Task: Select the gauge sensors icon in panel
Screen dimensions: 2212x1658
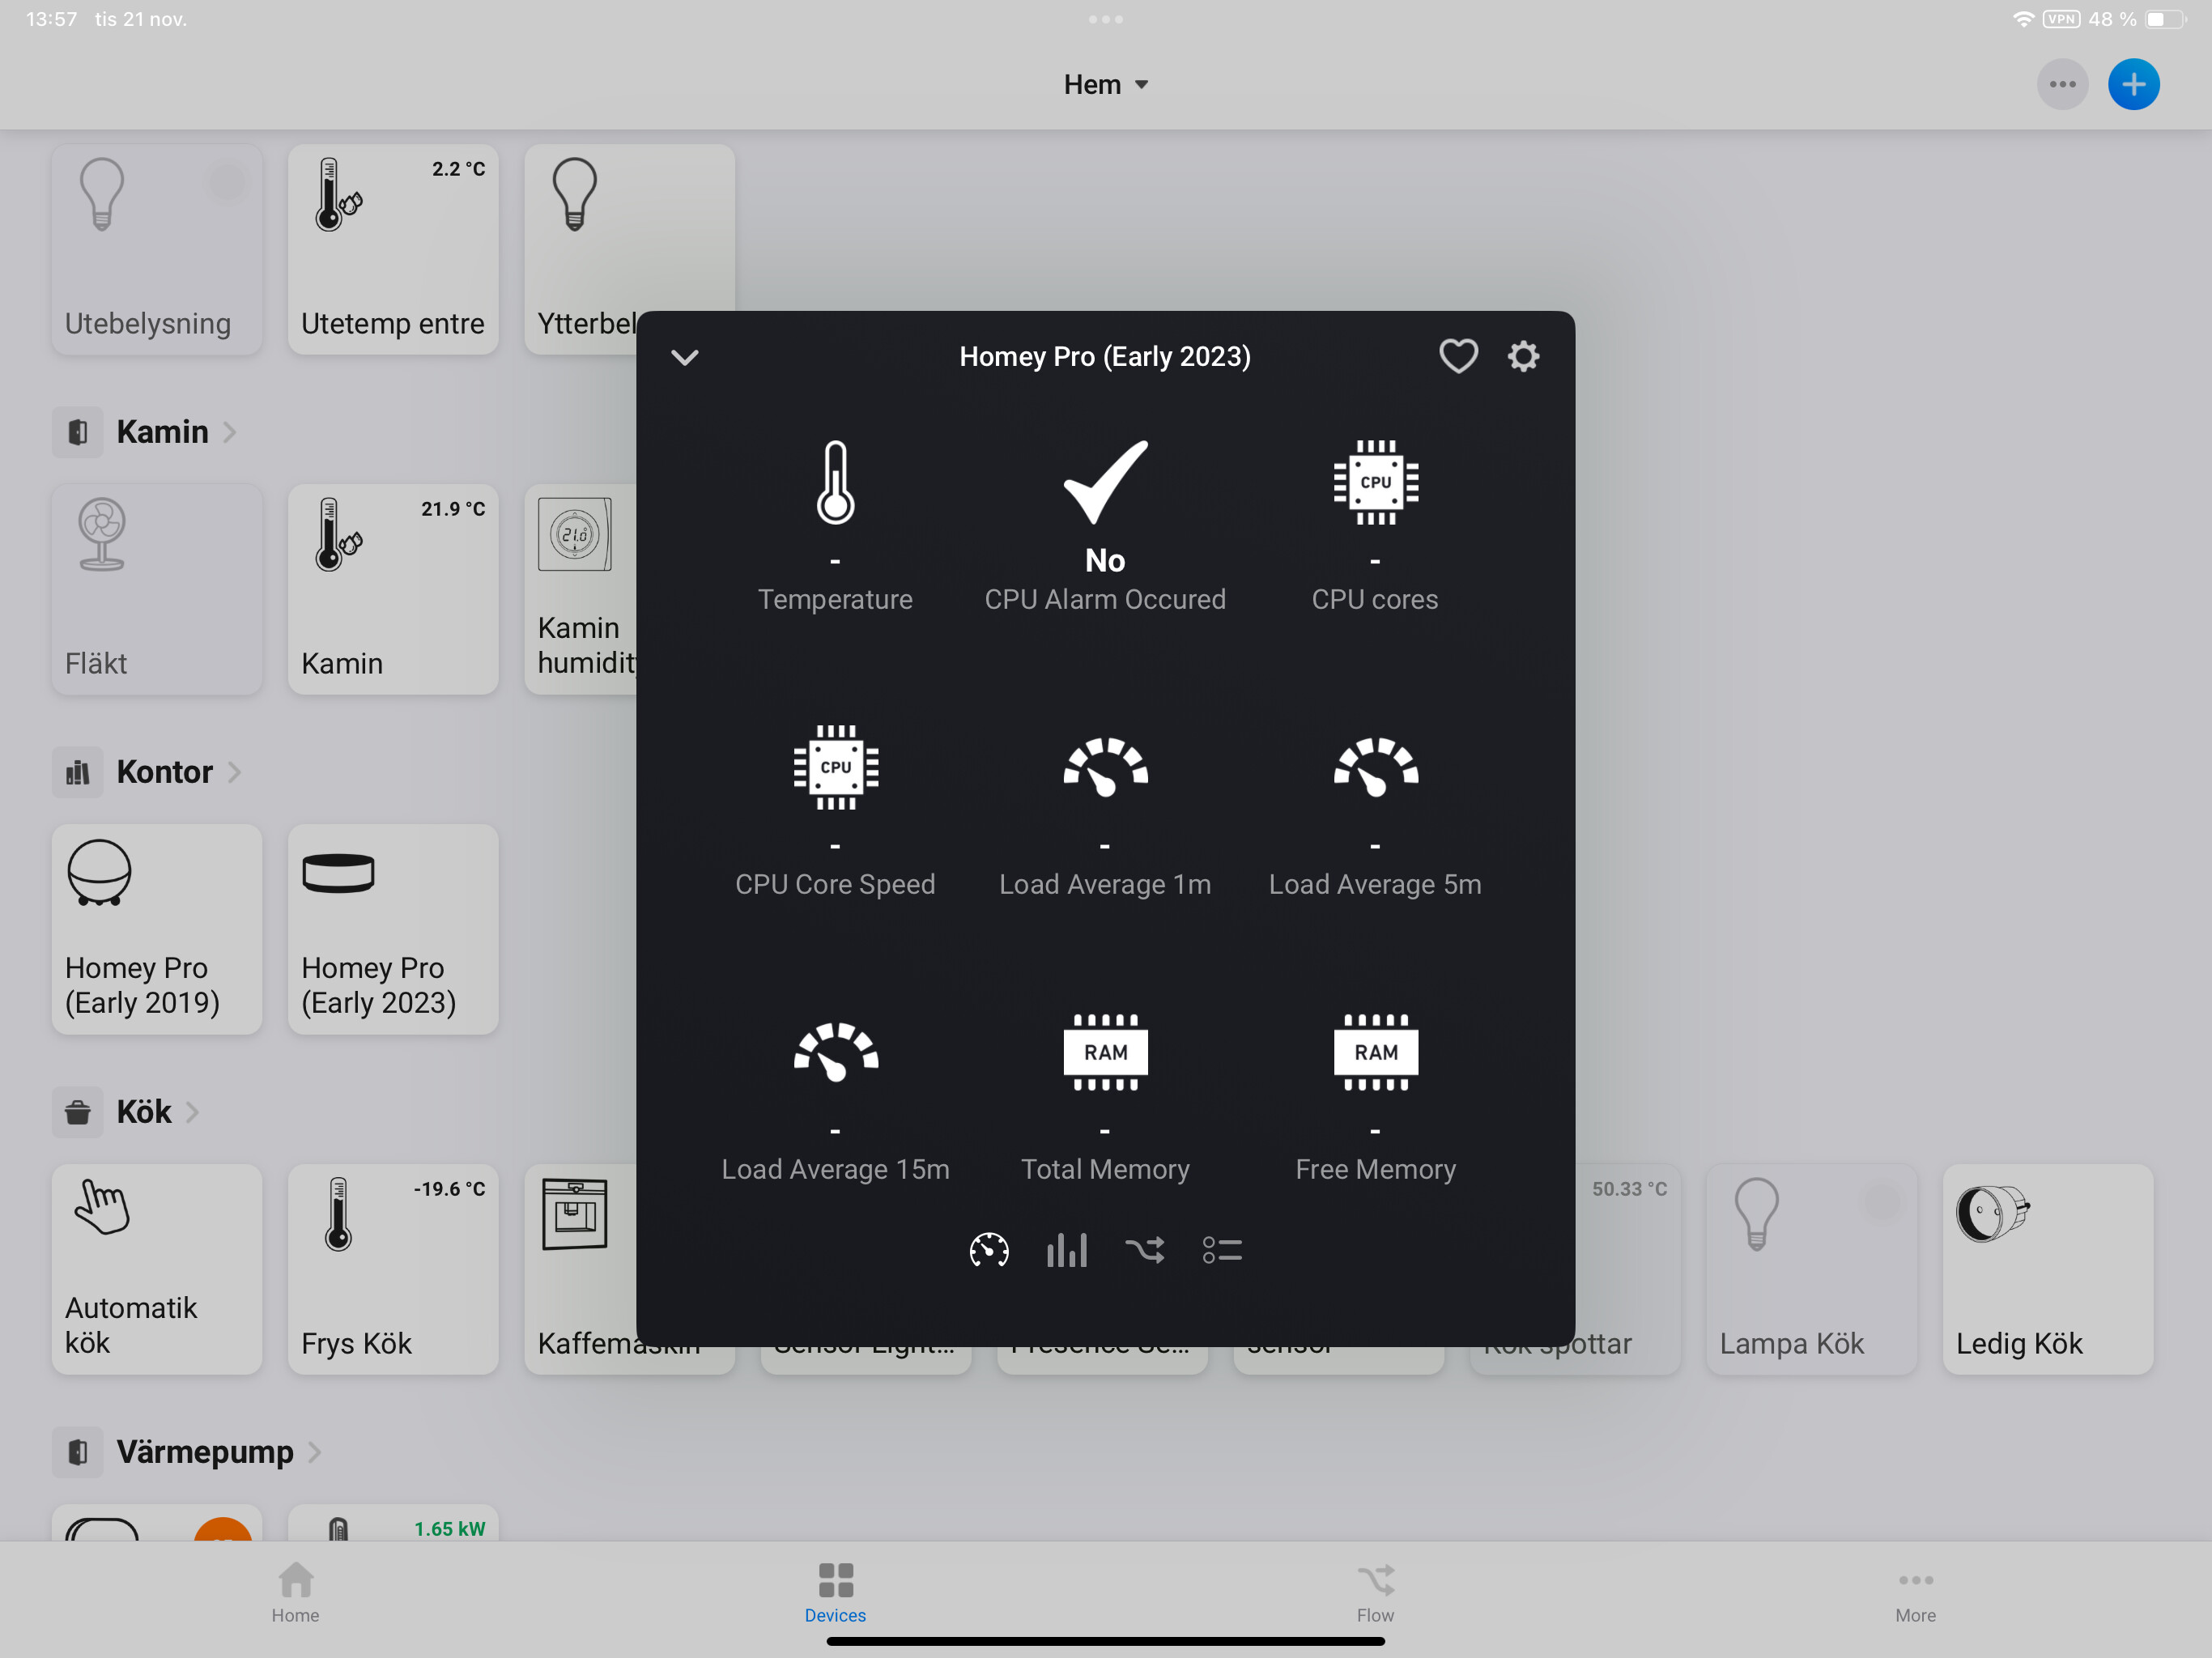Action: pos(989,1250)
